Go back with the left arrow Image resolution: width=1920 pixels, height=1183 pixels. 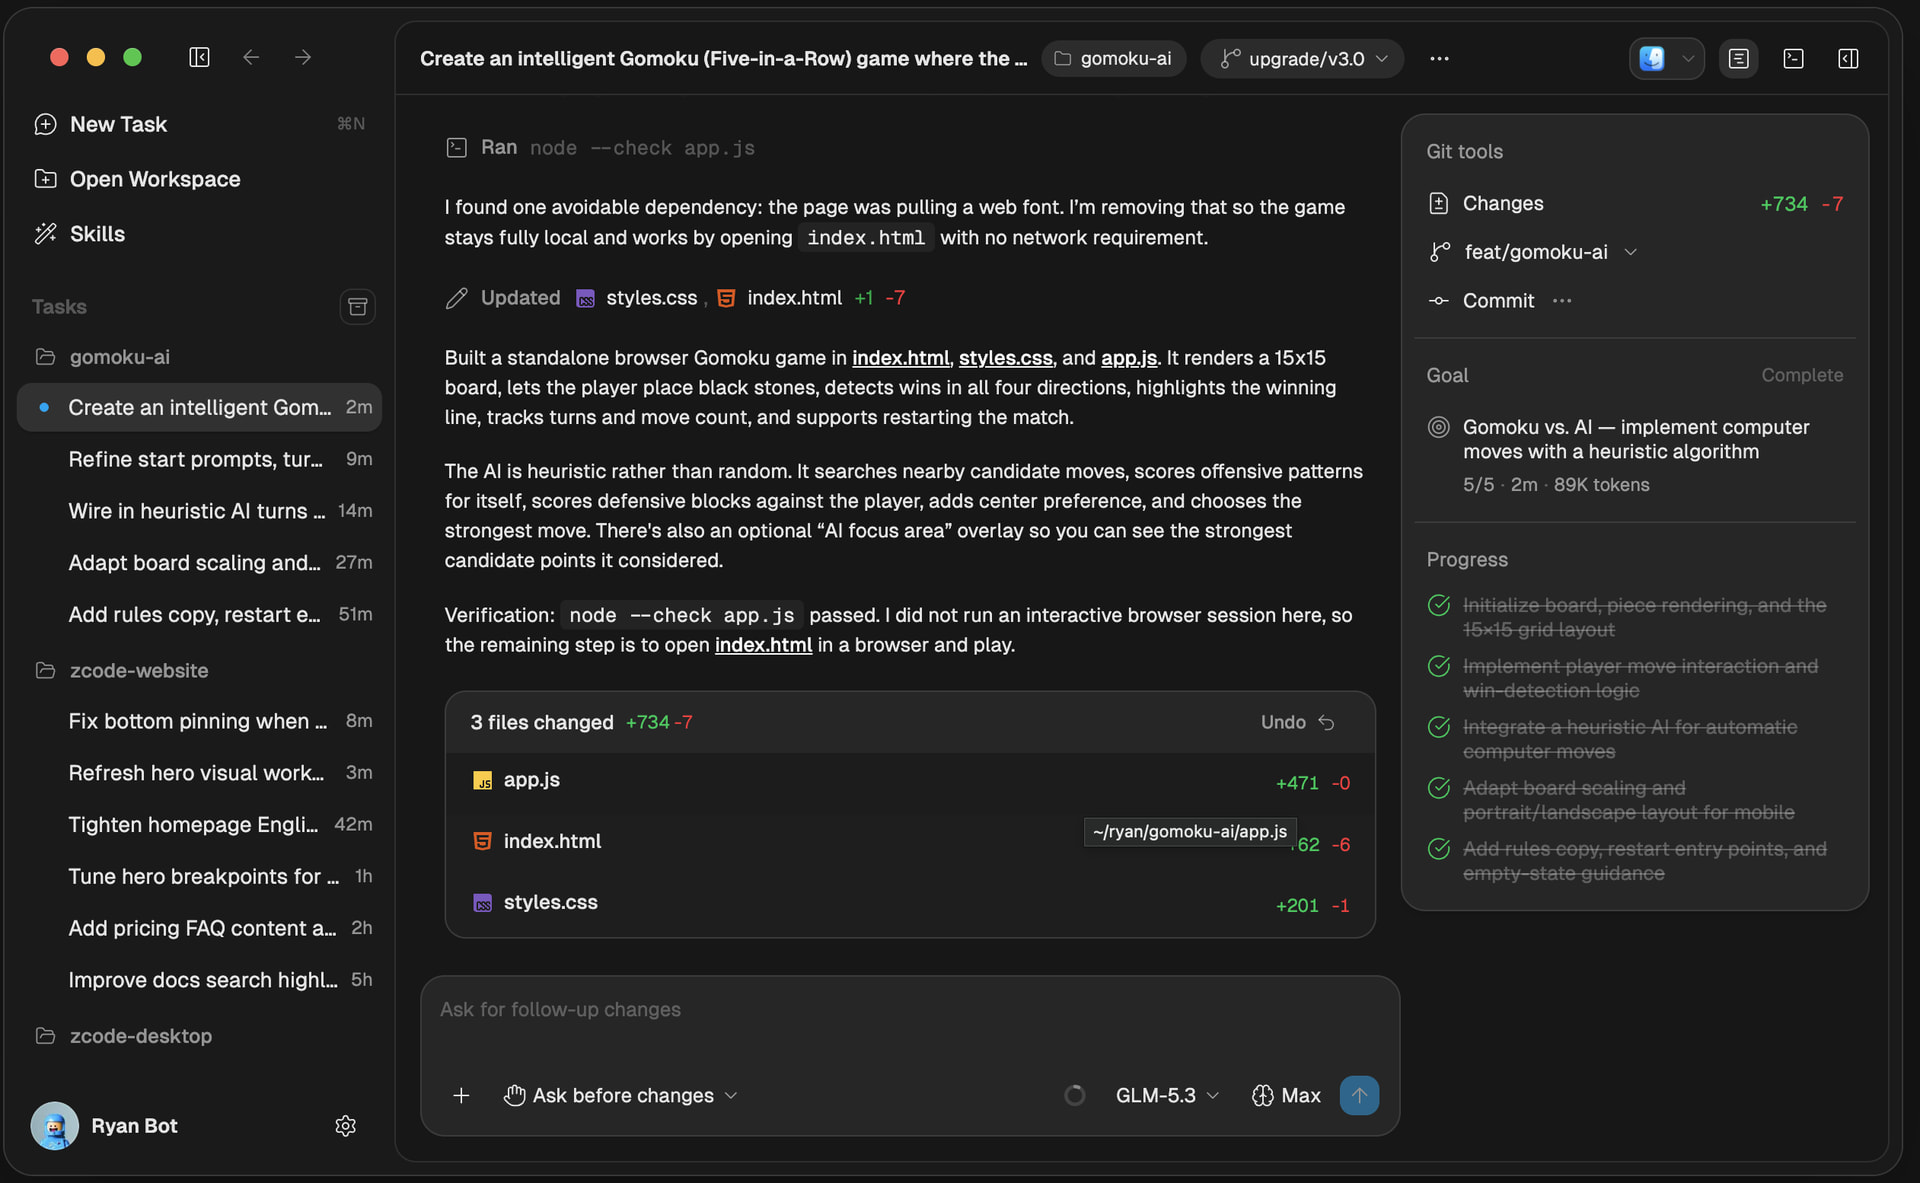pyautogui.click(x=251, y=58)
